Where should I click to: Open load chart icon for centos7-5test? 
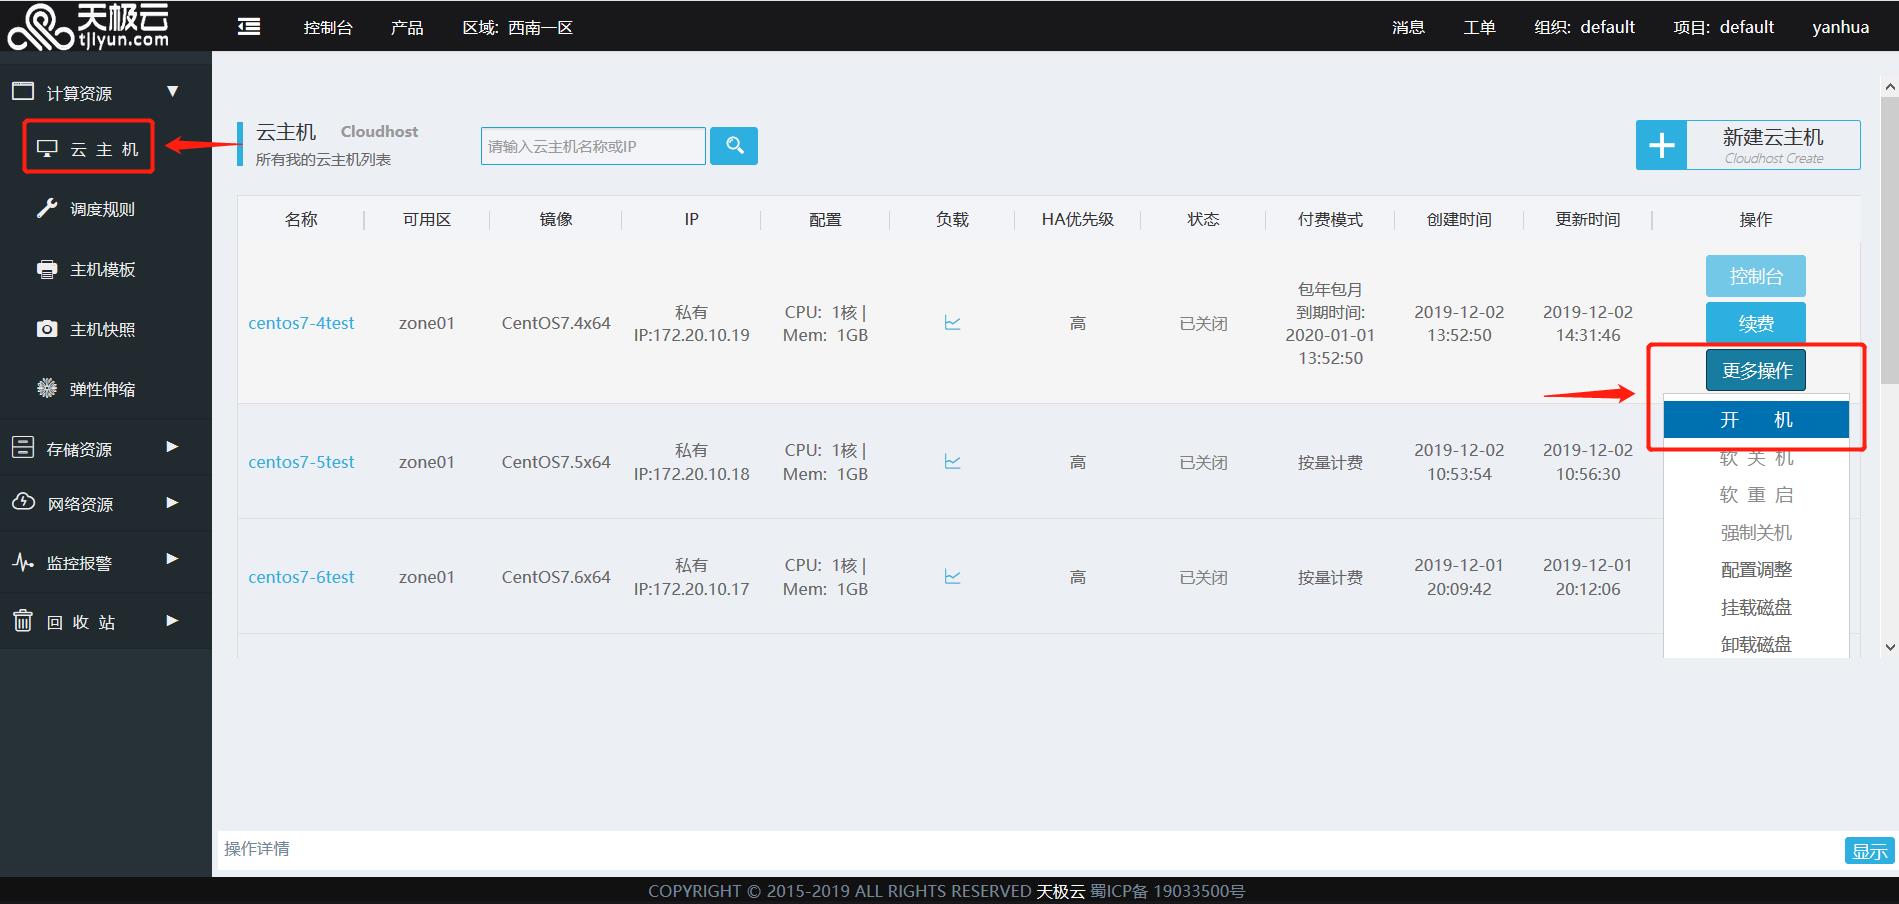(x=952, y=462)
